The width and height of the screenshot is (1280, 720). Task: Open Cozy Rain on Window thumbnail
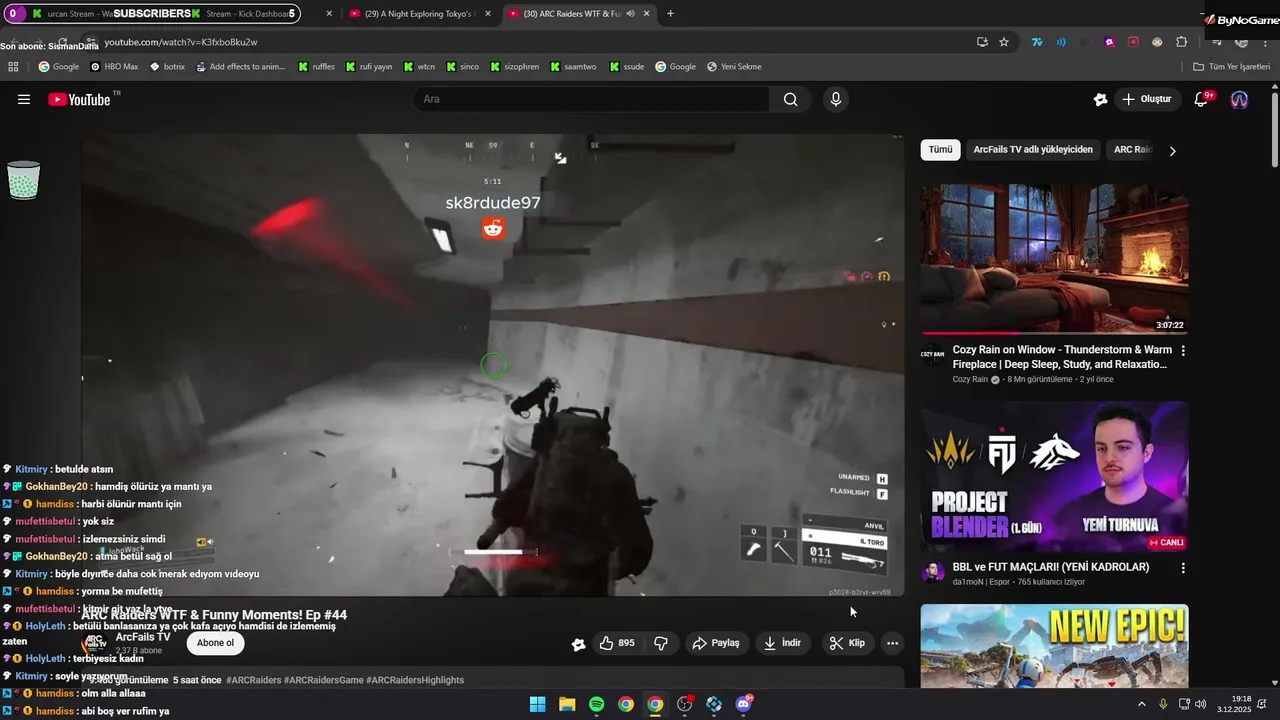pos(1054,259)
